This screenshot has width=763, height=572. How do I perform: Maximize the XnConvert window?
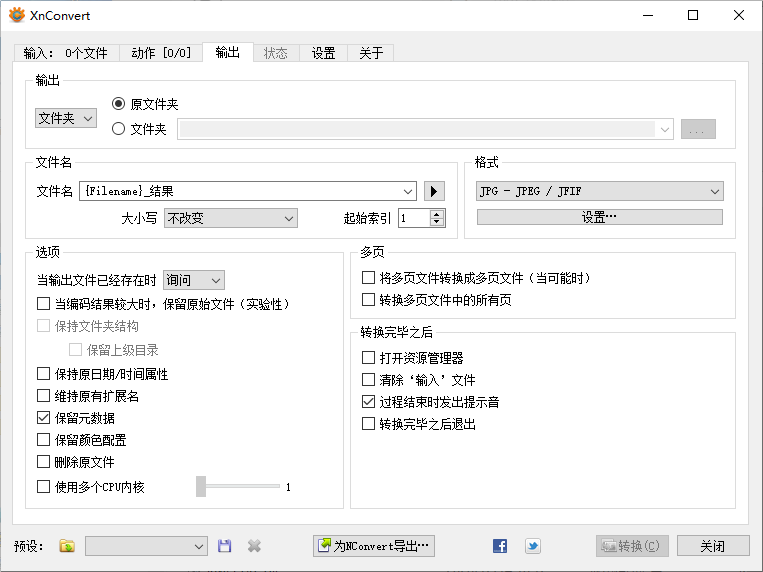[x=693, y=15]
